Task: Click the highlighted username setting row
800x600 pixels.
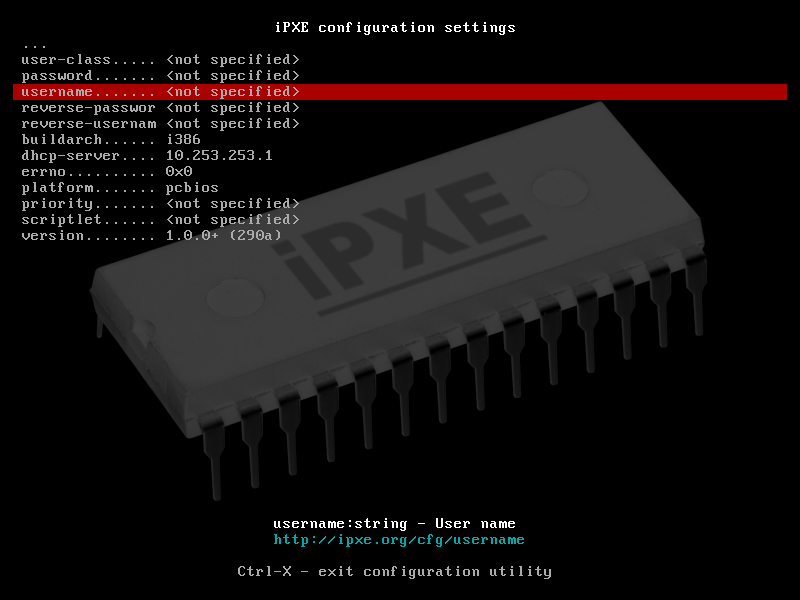Action: 400,92
